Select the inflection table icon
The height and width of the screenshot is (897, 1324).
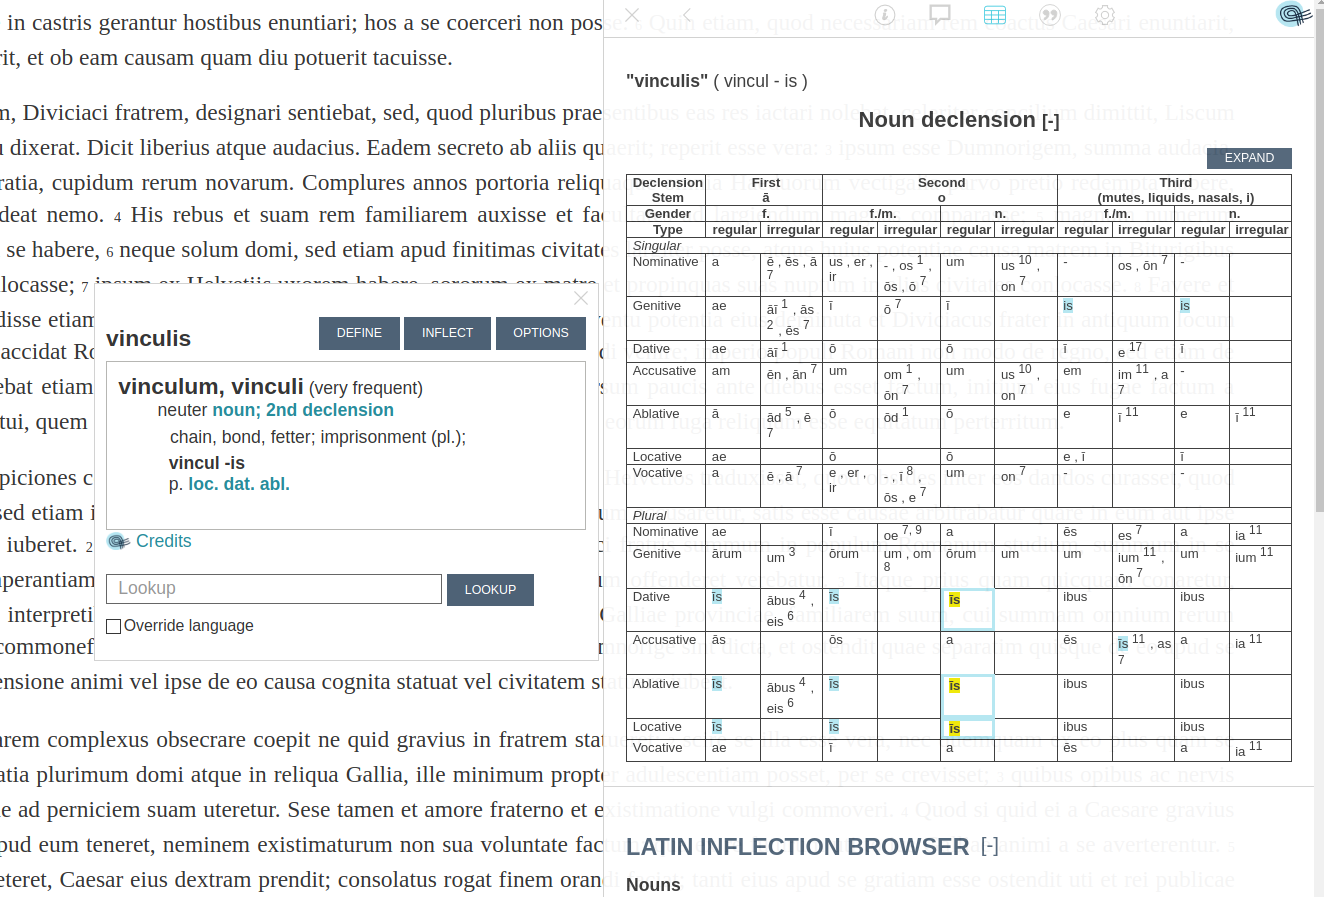click(x=994, y=15)
